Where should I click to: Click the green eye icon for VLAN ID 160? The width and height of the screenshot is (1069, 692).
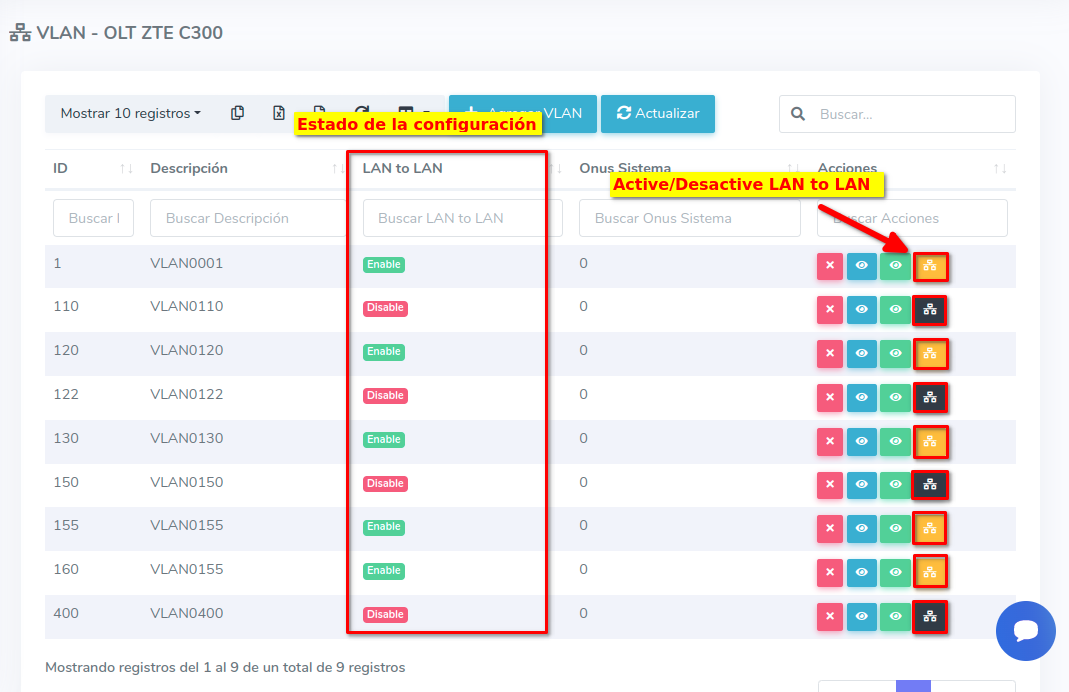(x=896, y=573)
